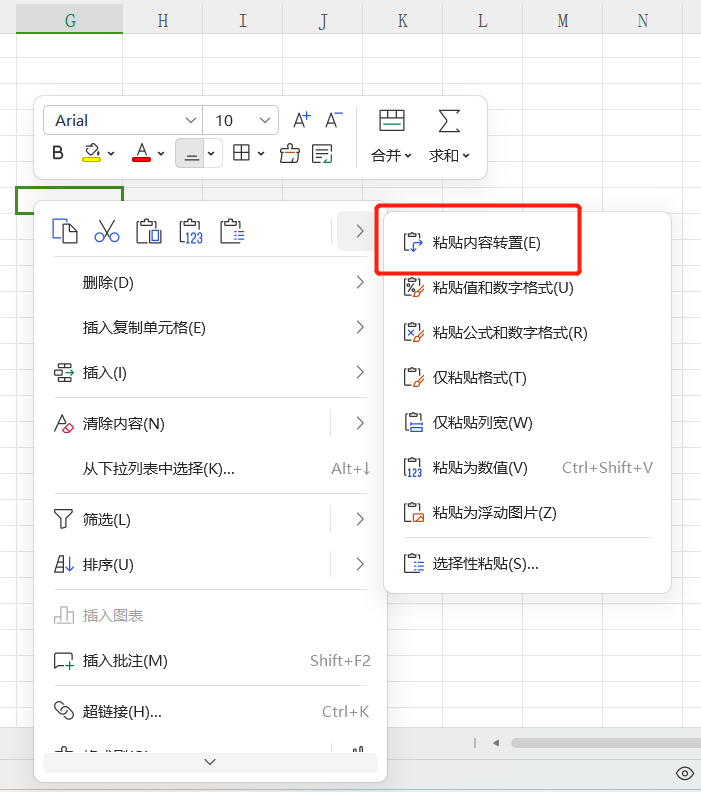This screenshot has width=701, height=792.
Task: Click the eye view mode icon
Action: [685, 773]
